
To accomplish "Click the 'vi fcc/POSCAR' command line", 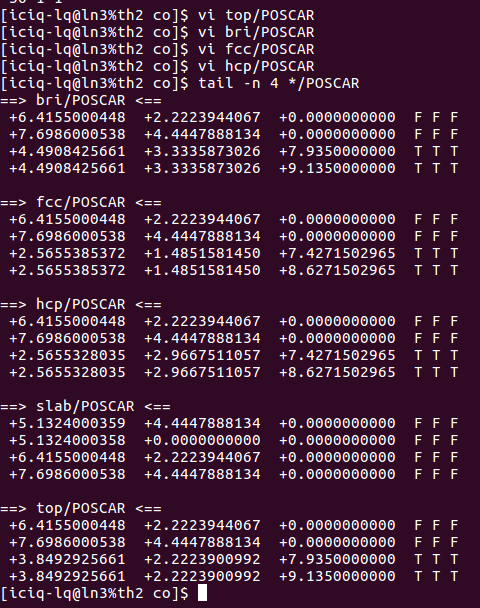I will (256, 49).
